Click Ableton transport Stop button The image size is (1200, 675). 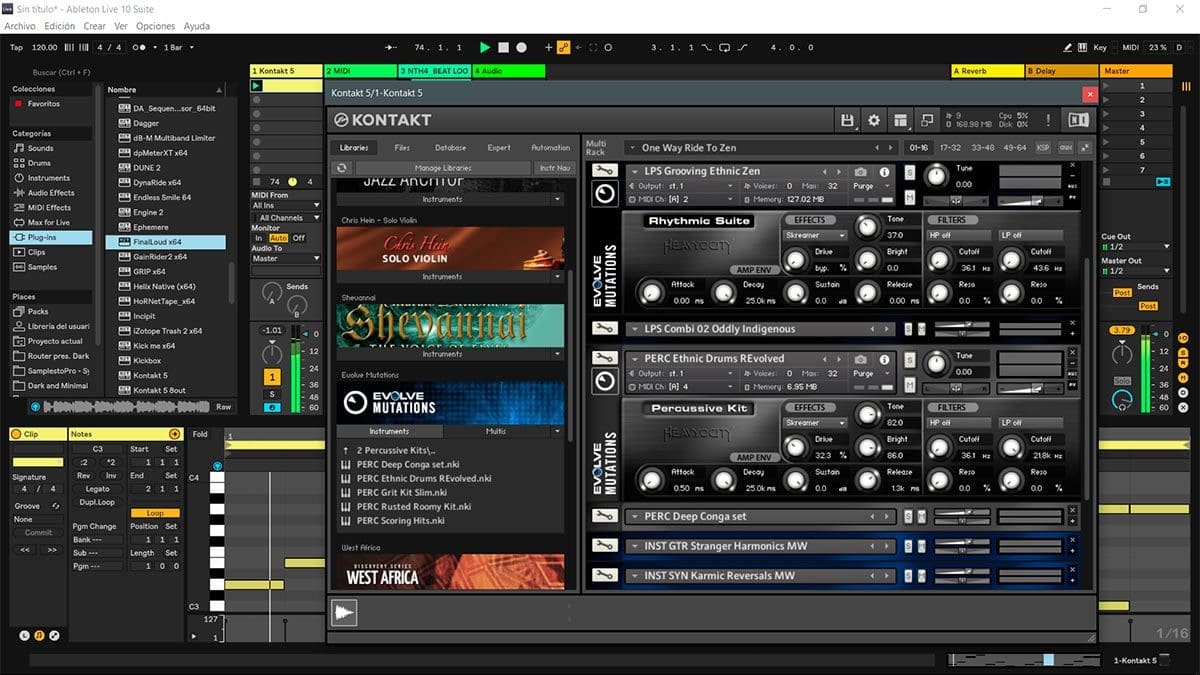coord(504,47)
